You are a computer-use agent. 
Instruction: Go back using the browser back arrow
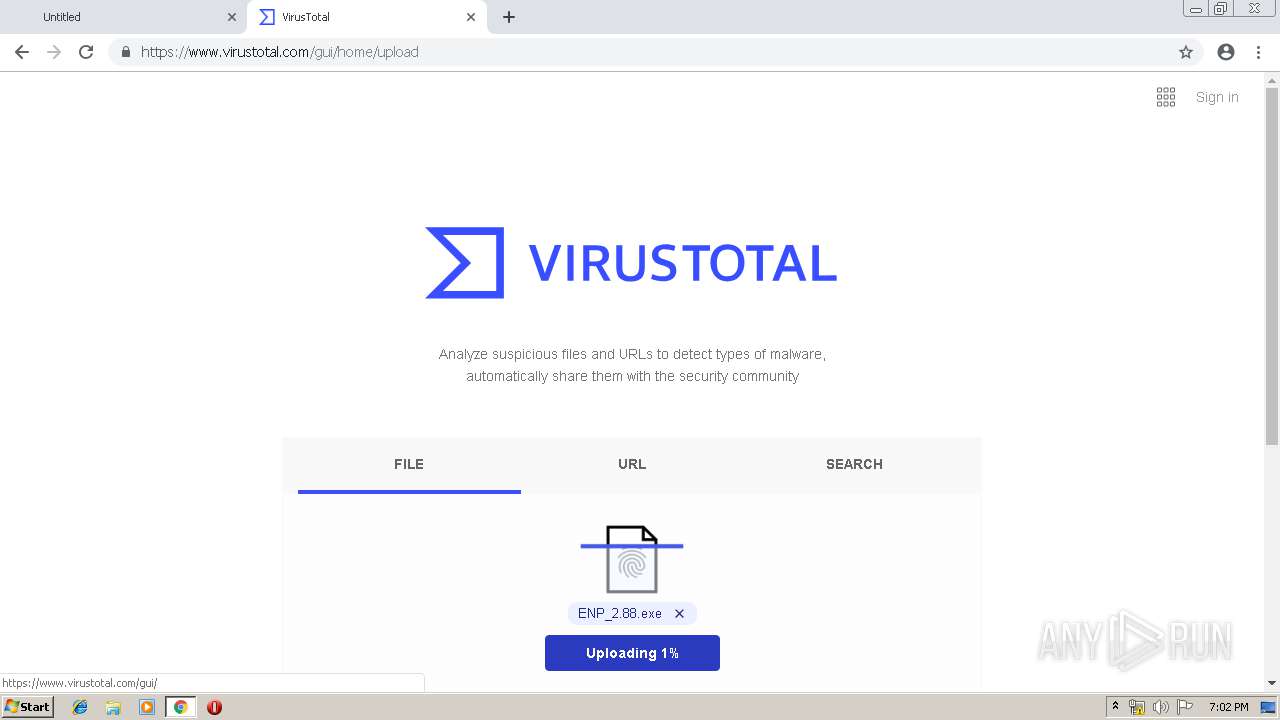coord(22,52)
